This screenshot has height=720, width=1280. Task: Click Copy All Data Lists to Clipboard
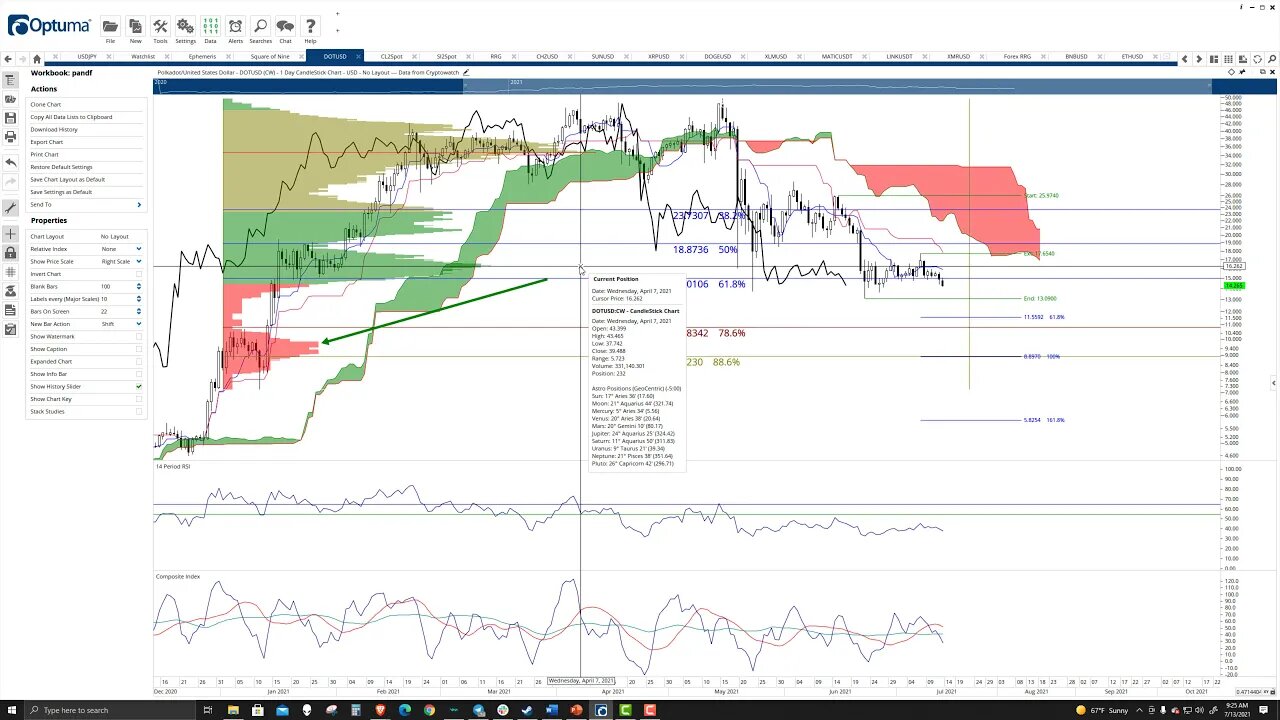point(71,117)
